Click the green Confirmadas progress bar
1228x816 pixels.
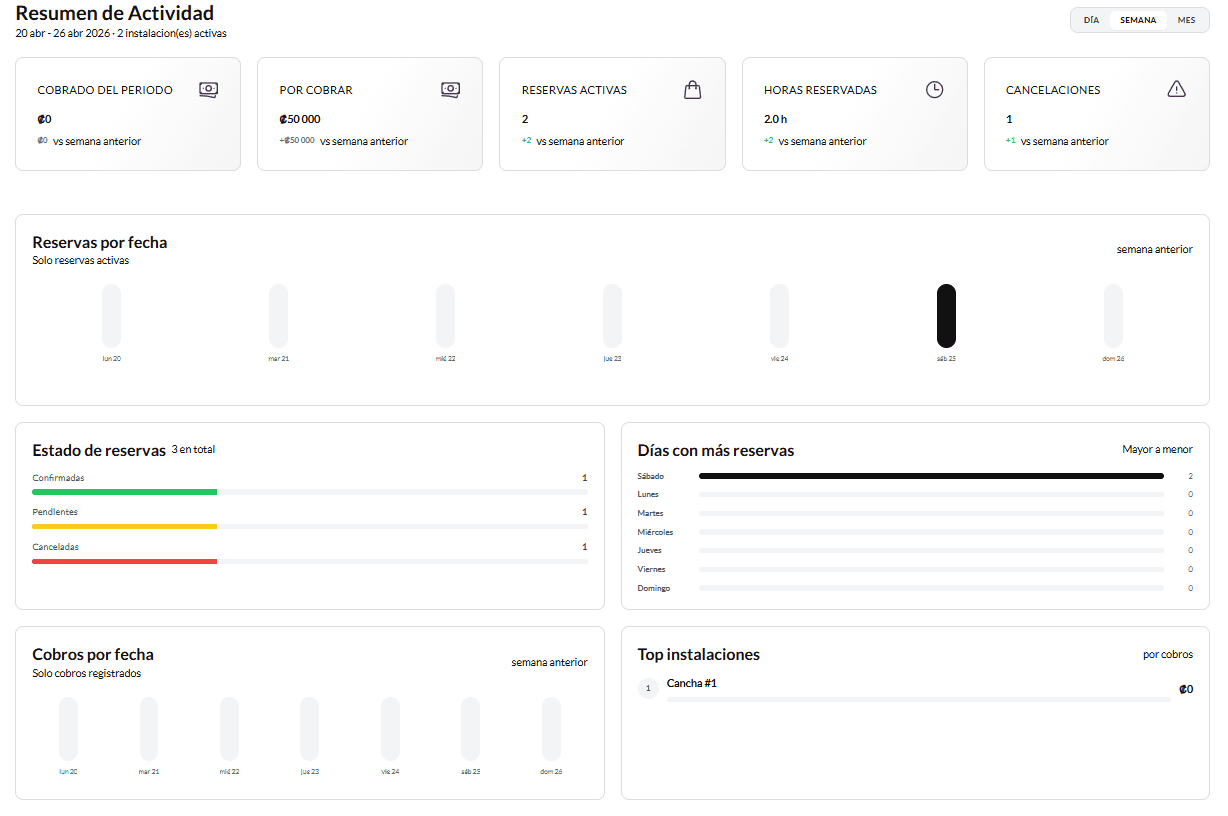point(125,492)
